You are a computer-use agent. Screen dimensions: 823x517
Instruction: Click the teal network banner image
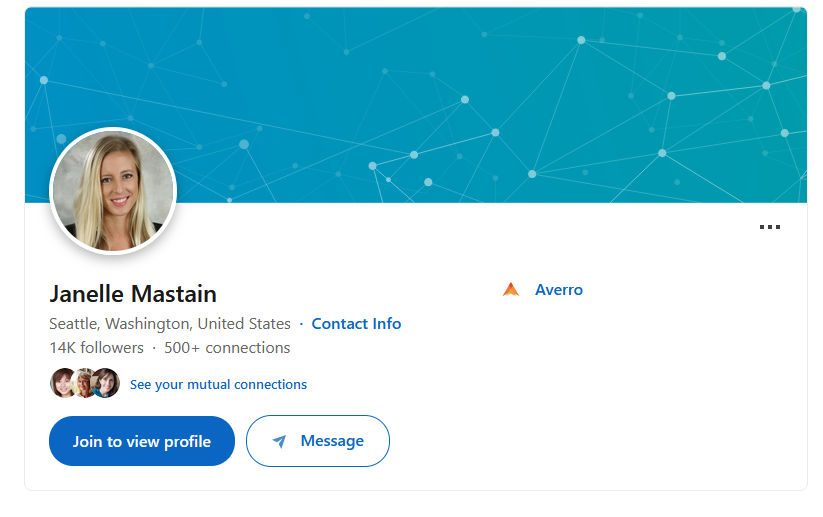pos(450,100)
